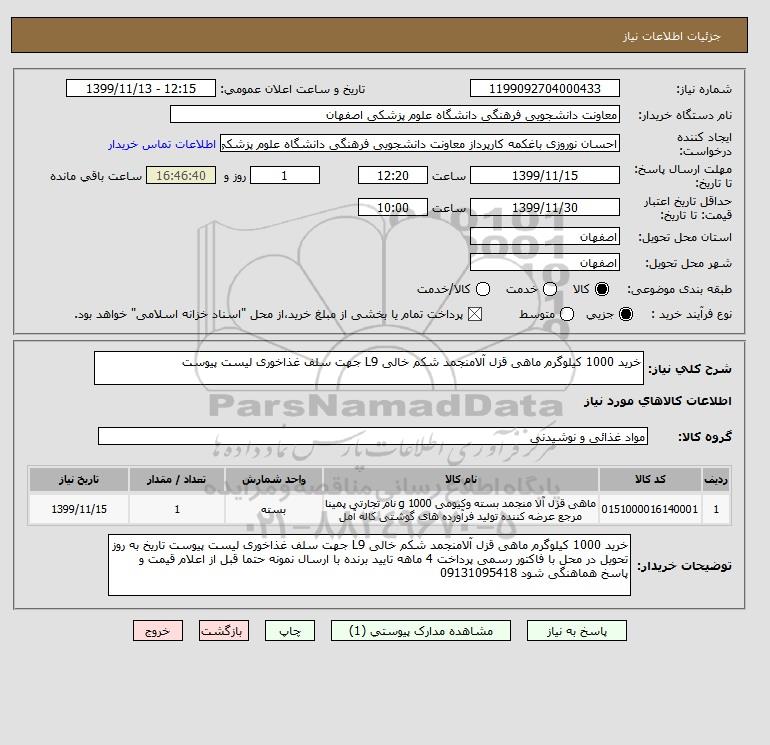770x745 pixels.
Task: Click the بسته unit cell
Action: pos(274,509)
